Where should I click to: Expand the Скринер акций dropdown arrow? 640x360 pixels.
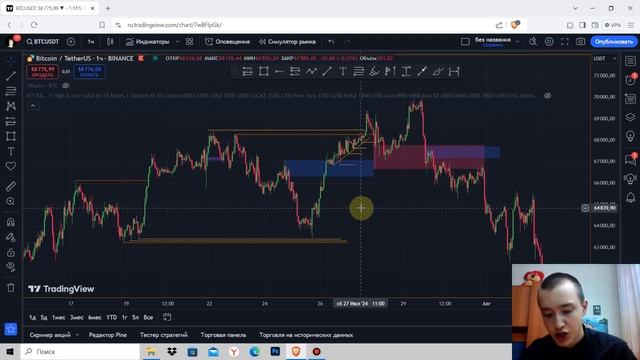[x=77, y=335]
